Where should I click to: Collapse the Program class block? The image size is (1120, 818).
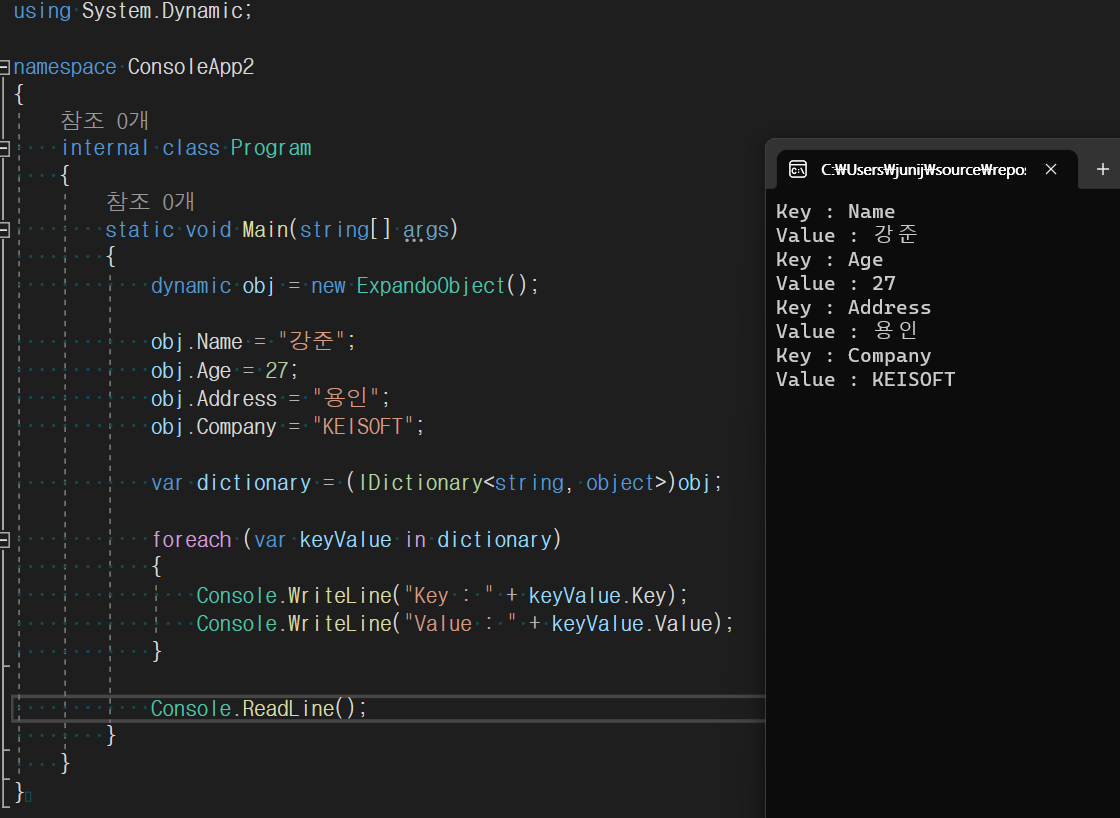tap(5, 148)
